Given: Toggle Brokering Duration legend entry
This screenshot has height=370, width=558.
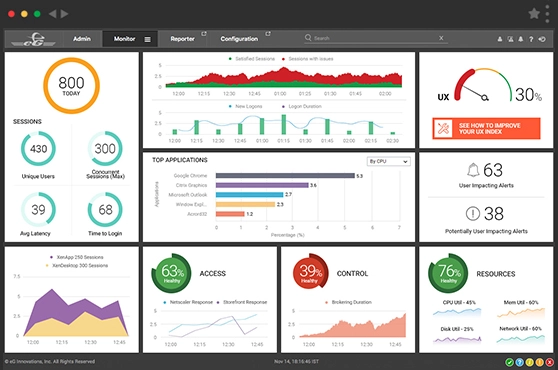Looking at the screenshot, I should [349, 302].
